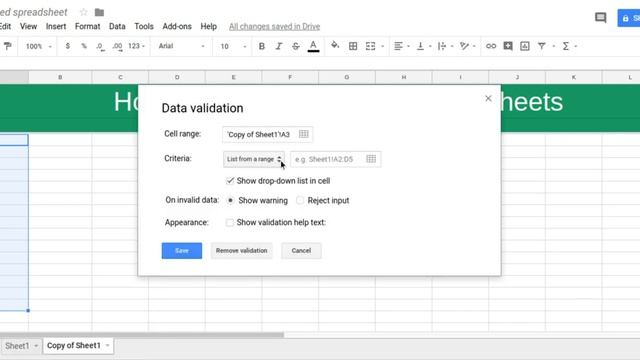Select the Reject input option

click(300, 200)
